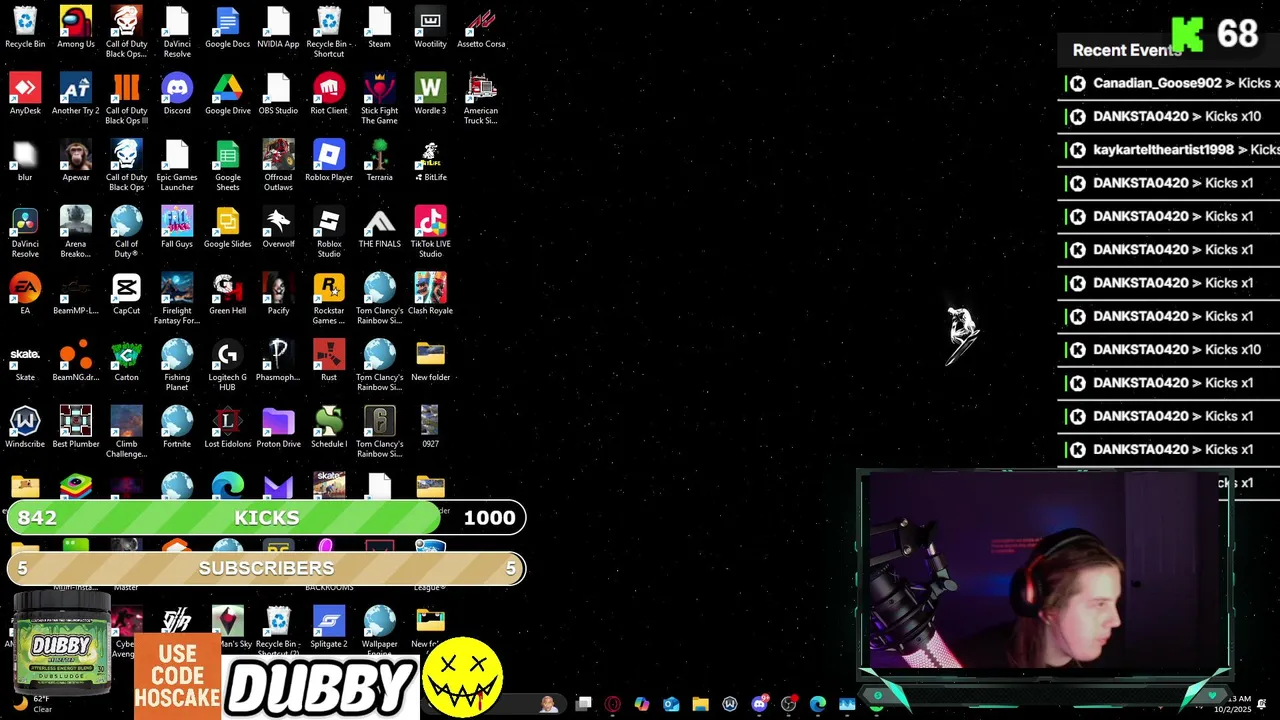Select the BitLife desktop icon
The image size is (1280, 720).
(x=430, y=160)
